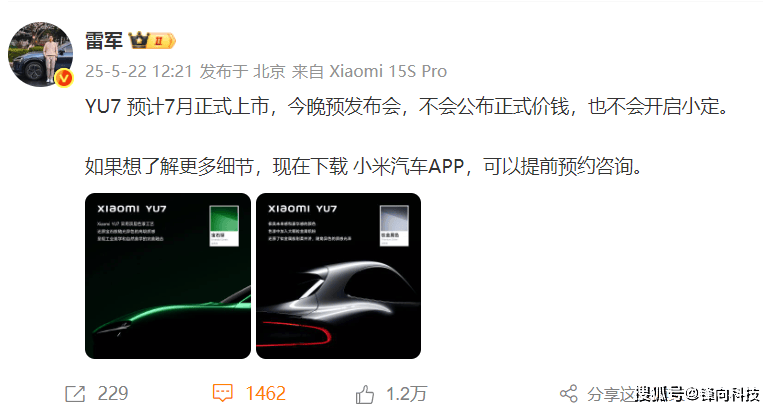Click the 25-5-22 12:21 timestamp

click(x=139, y=72)
